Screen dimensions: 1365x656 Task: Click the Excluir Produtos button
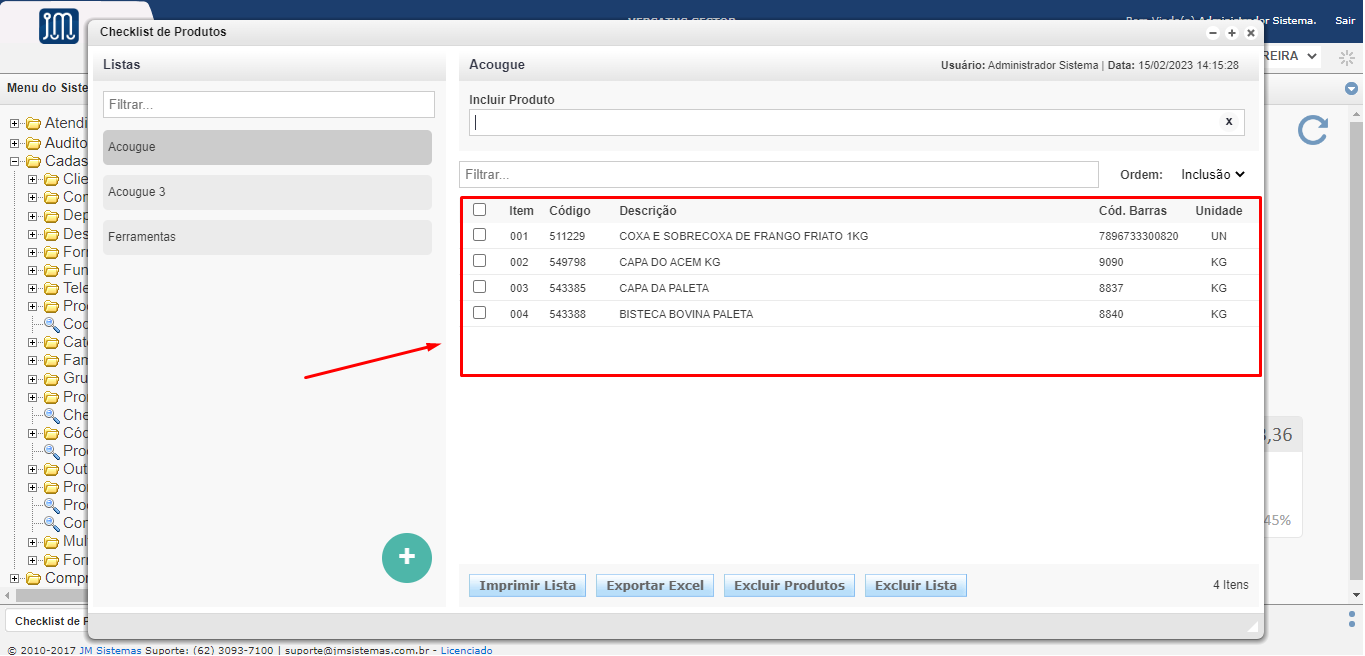[789, 586]
